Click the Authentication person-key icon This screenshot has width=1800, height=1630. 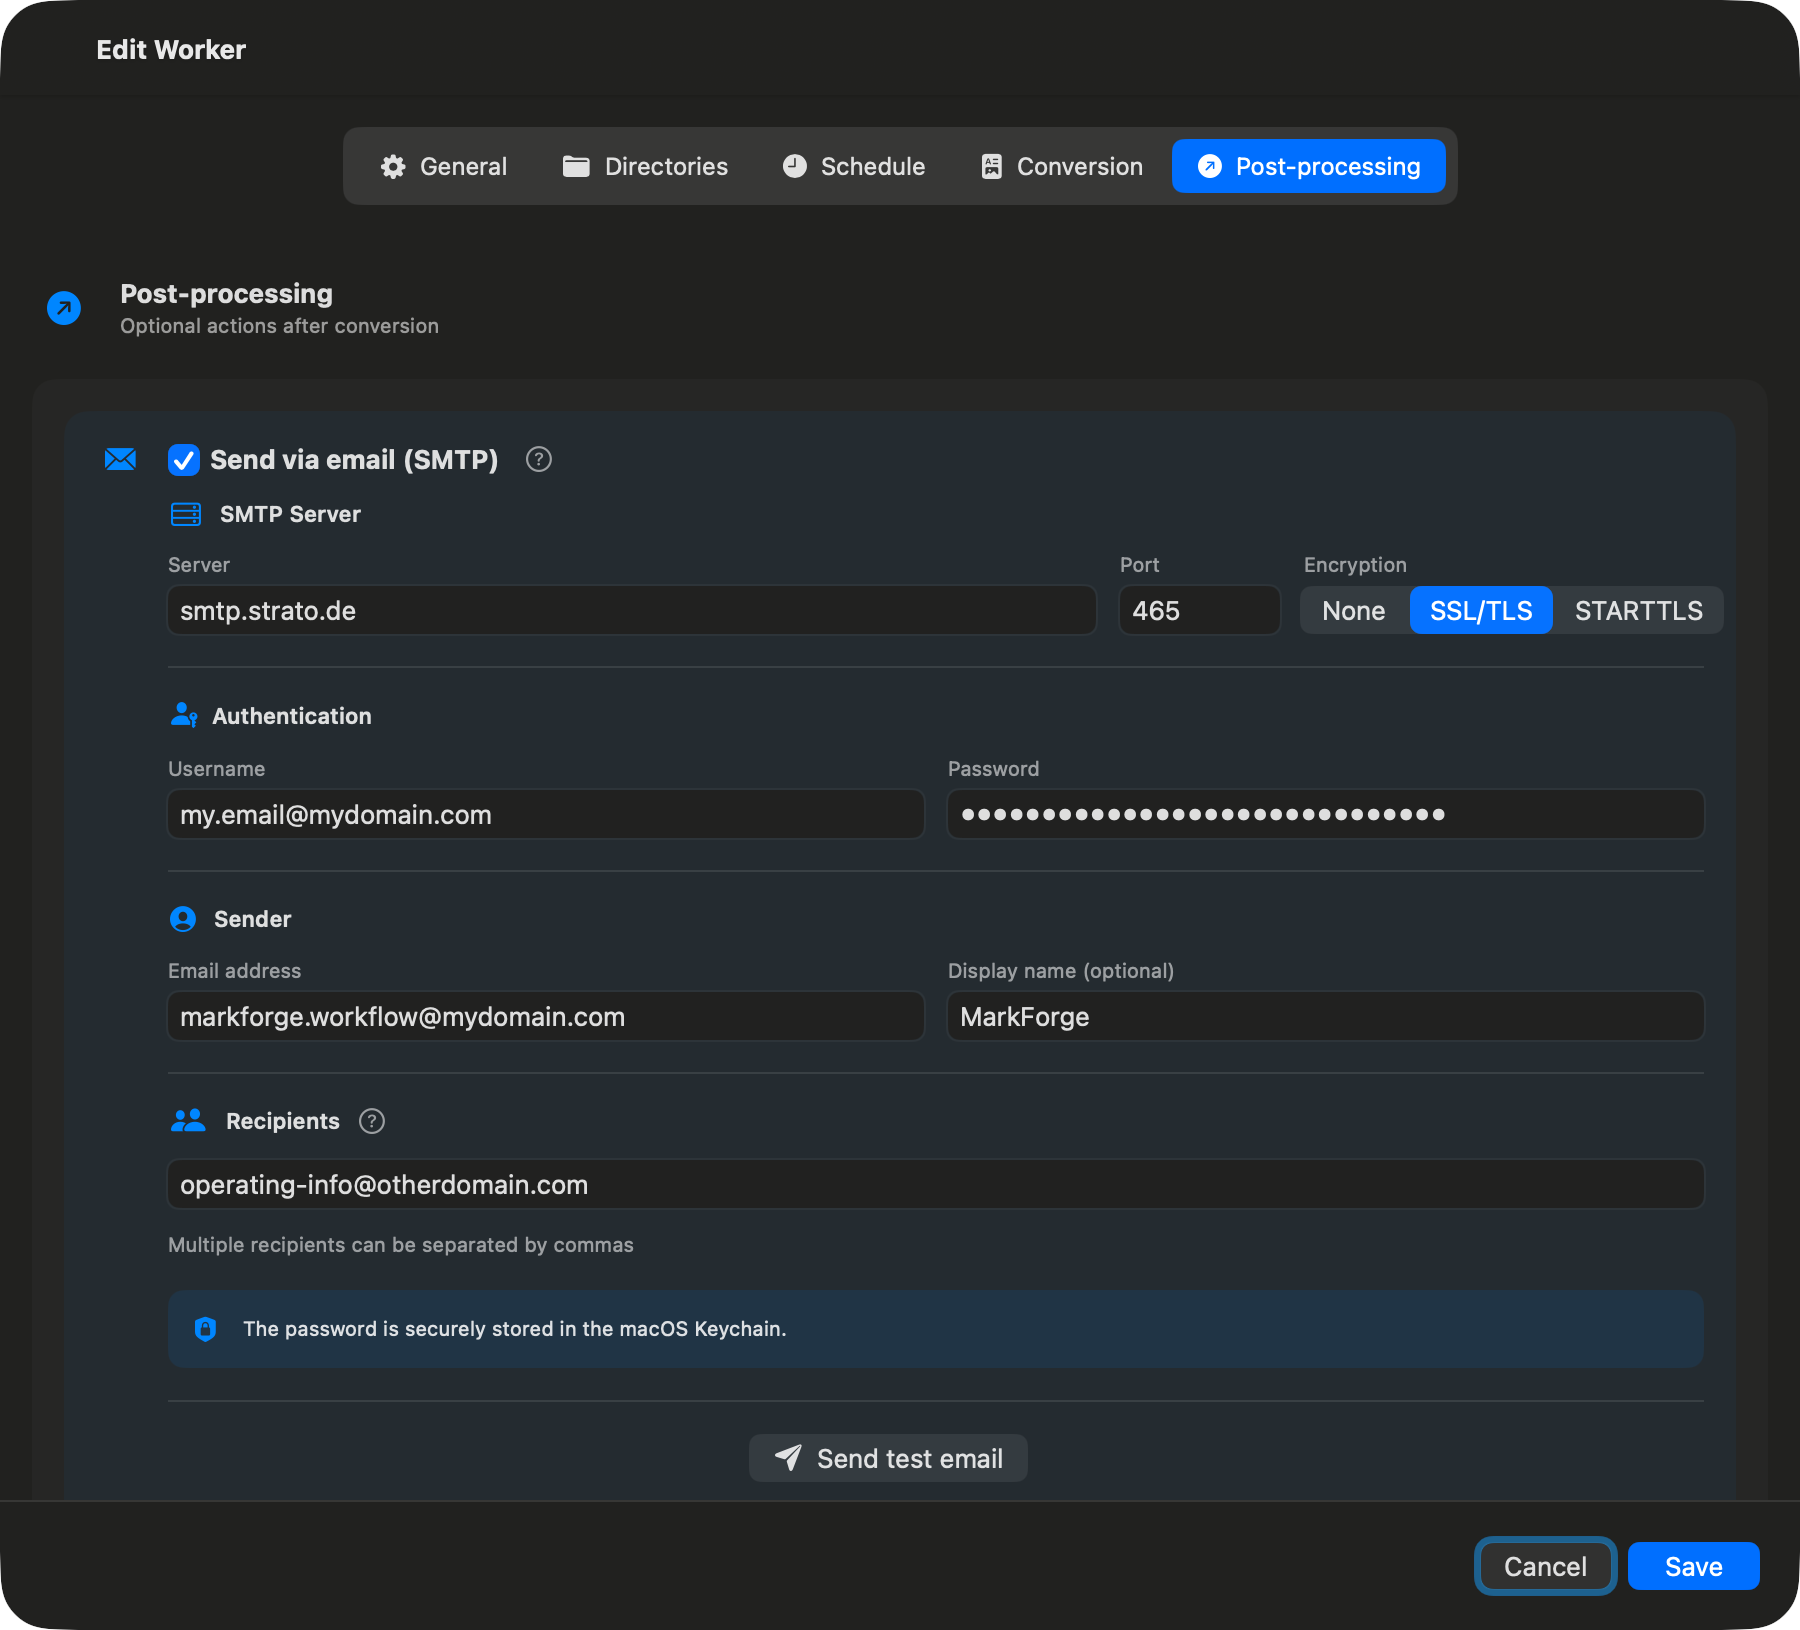point(184,715)
